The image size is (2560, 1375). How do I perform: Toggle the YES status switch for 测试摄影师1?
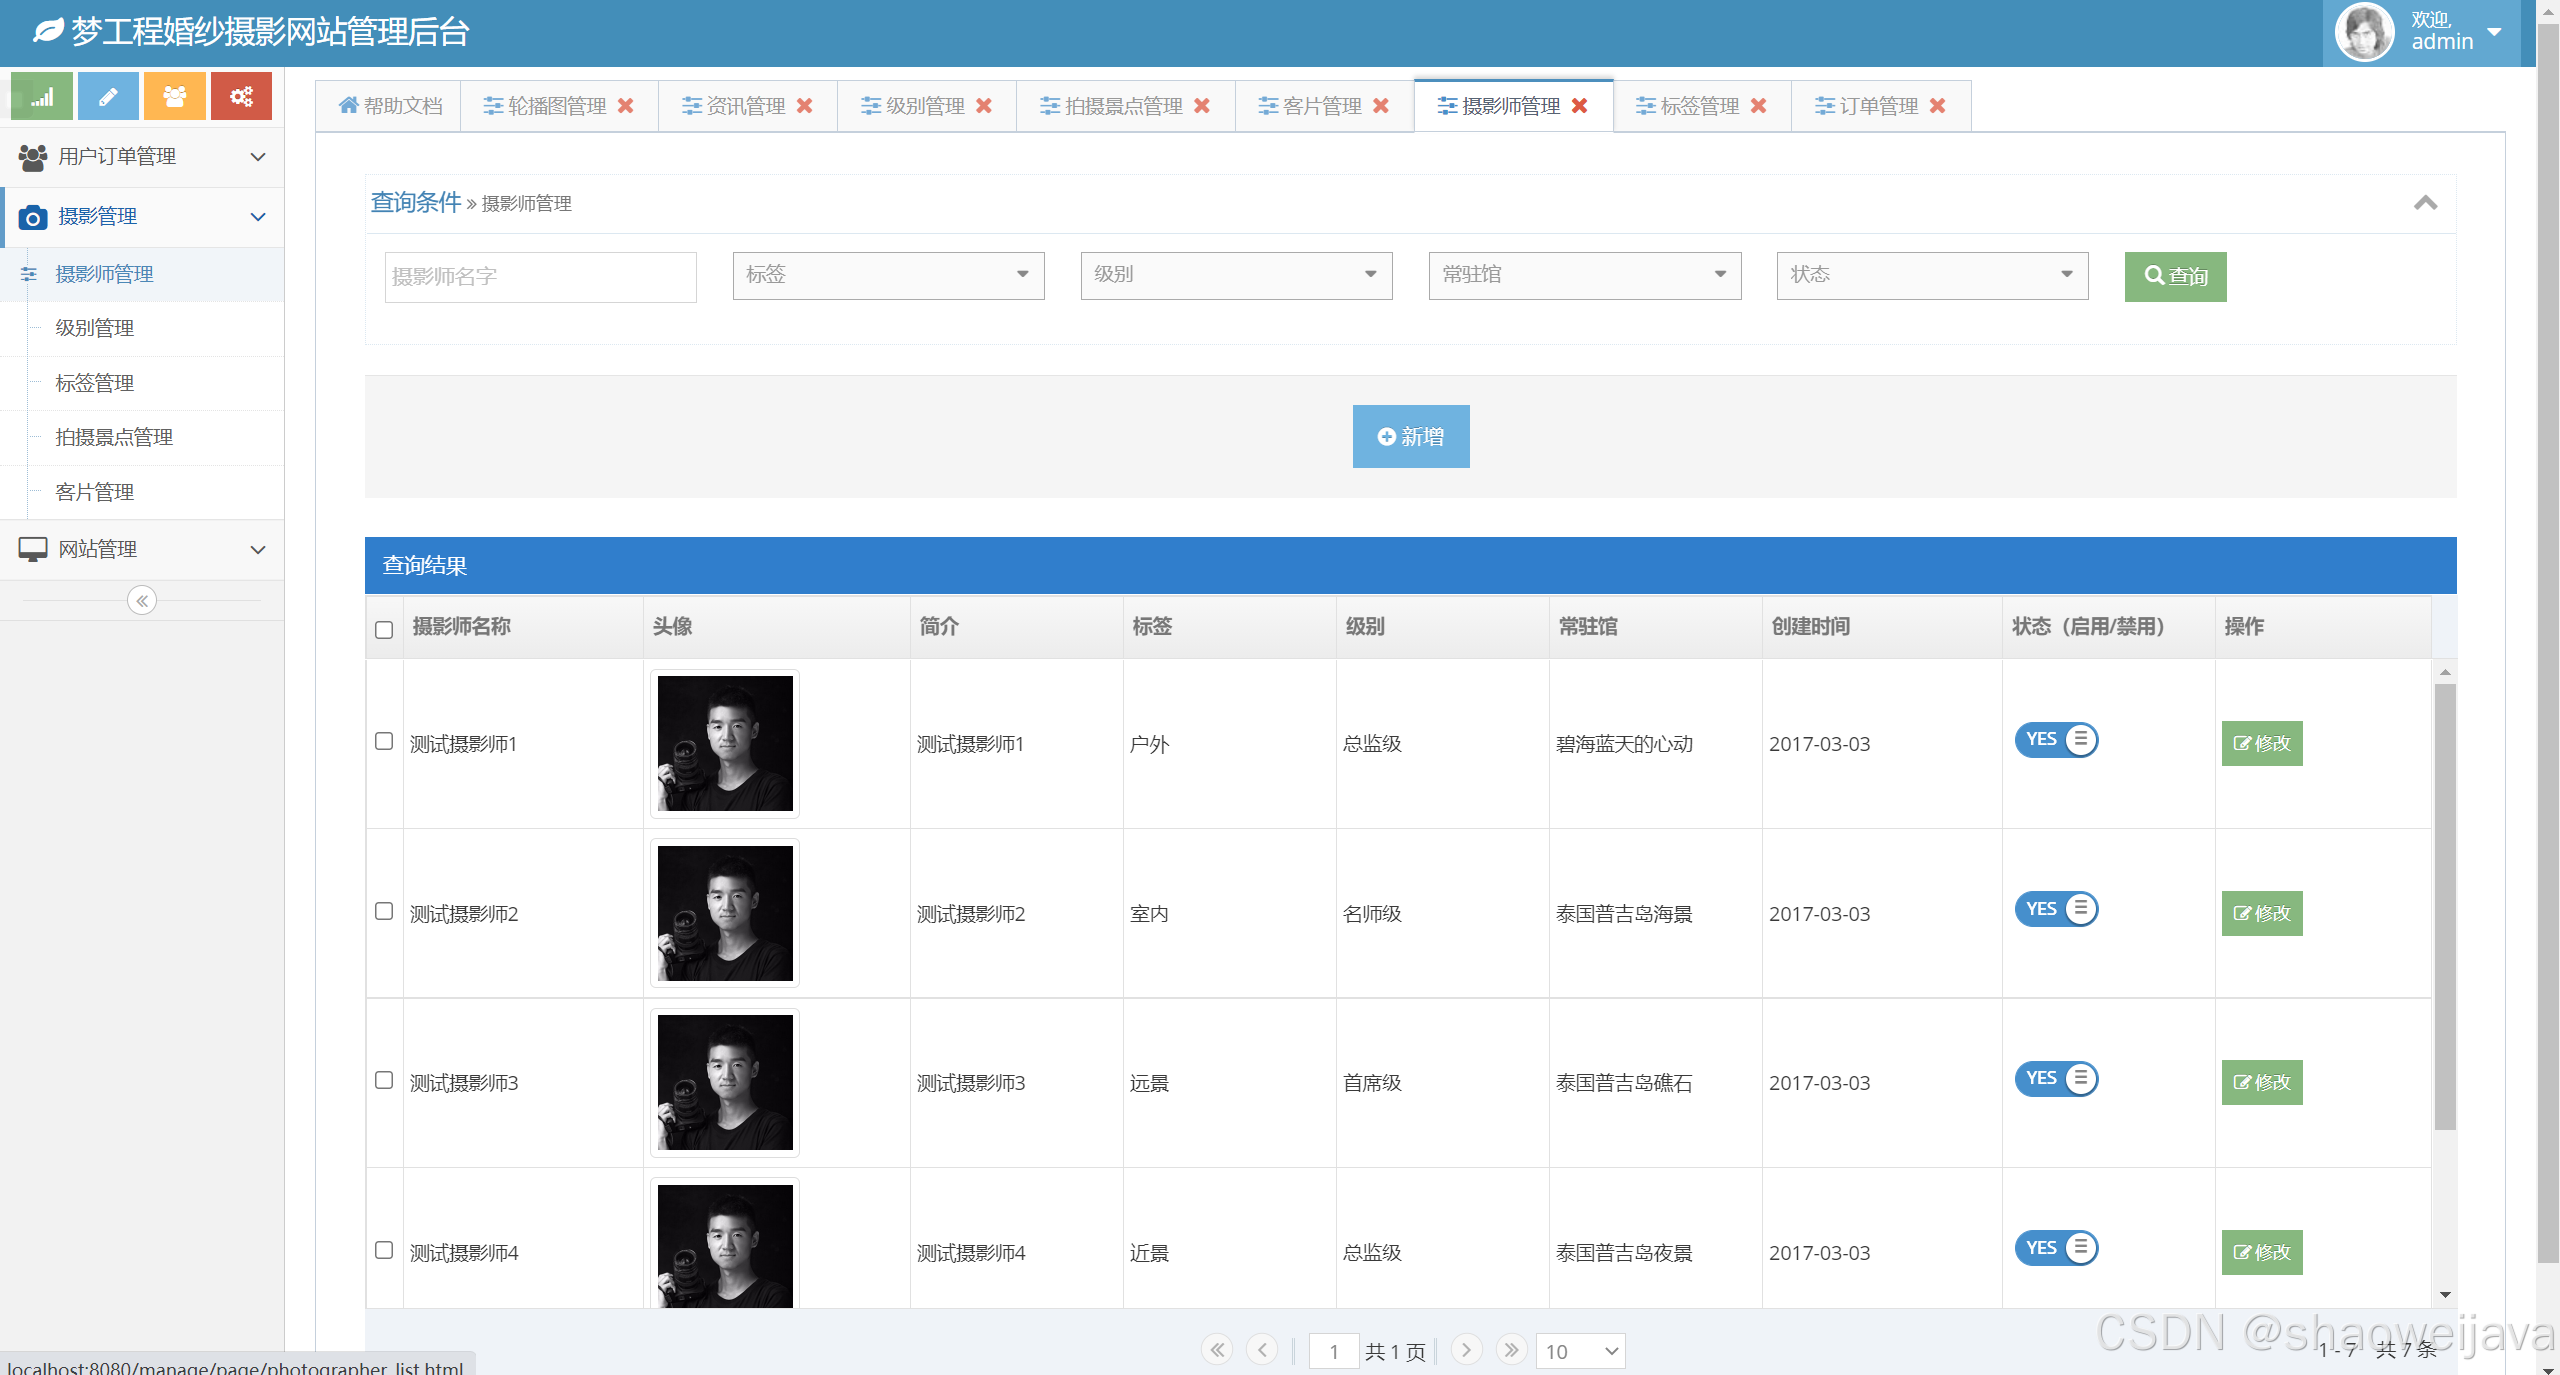pyautogui.click(x=2056, y=740)
